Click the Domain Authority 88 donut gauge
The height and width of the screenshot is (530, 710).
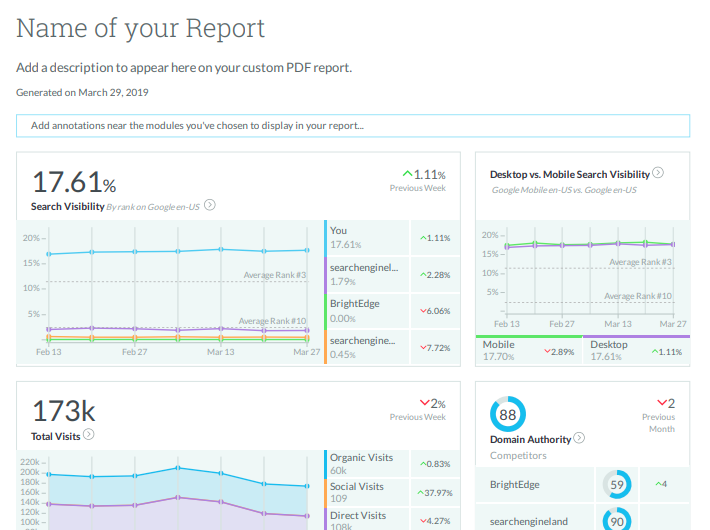[x=507, y=414]
